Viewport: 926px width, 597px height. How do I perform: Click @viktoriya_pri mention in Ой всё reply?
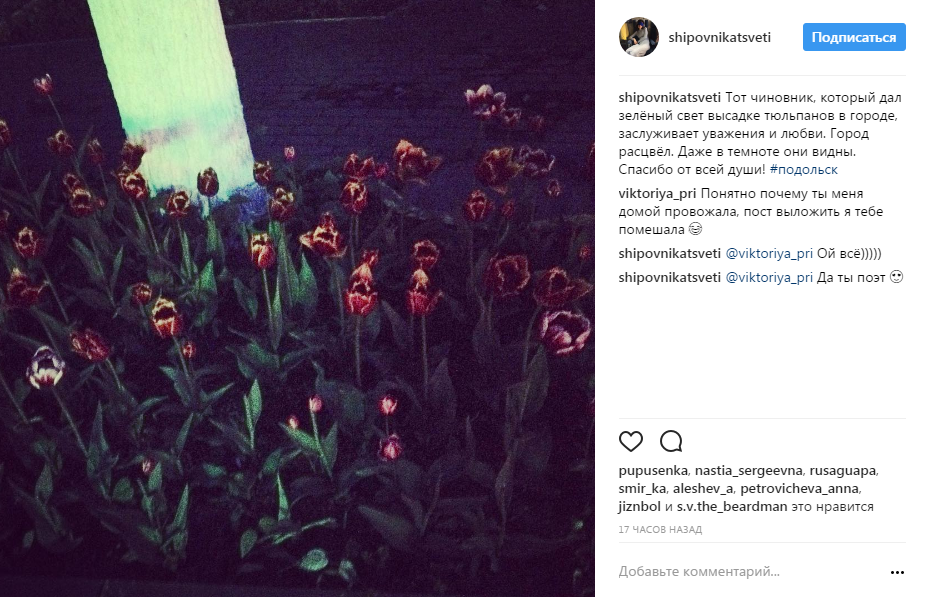coord(768,253)
